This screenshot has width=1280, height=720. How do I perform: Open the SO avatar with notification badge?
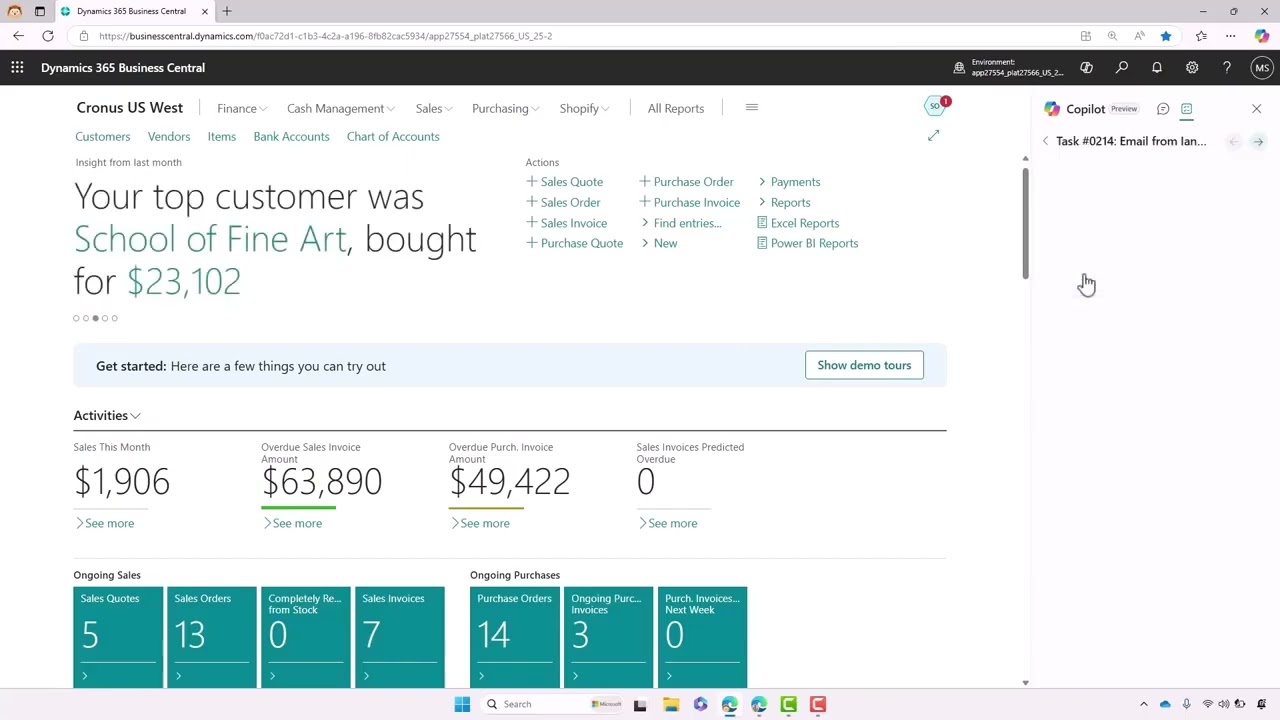coord(936,106)
